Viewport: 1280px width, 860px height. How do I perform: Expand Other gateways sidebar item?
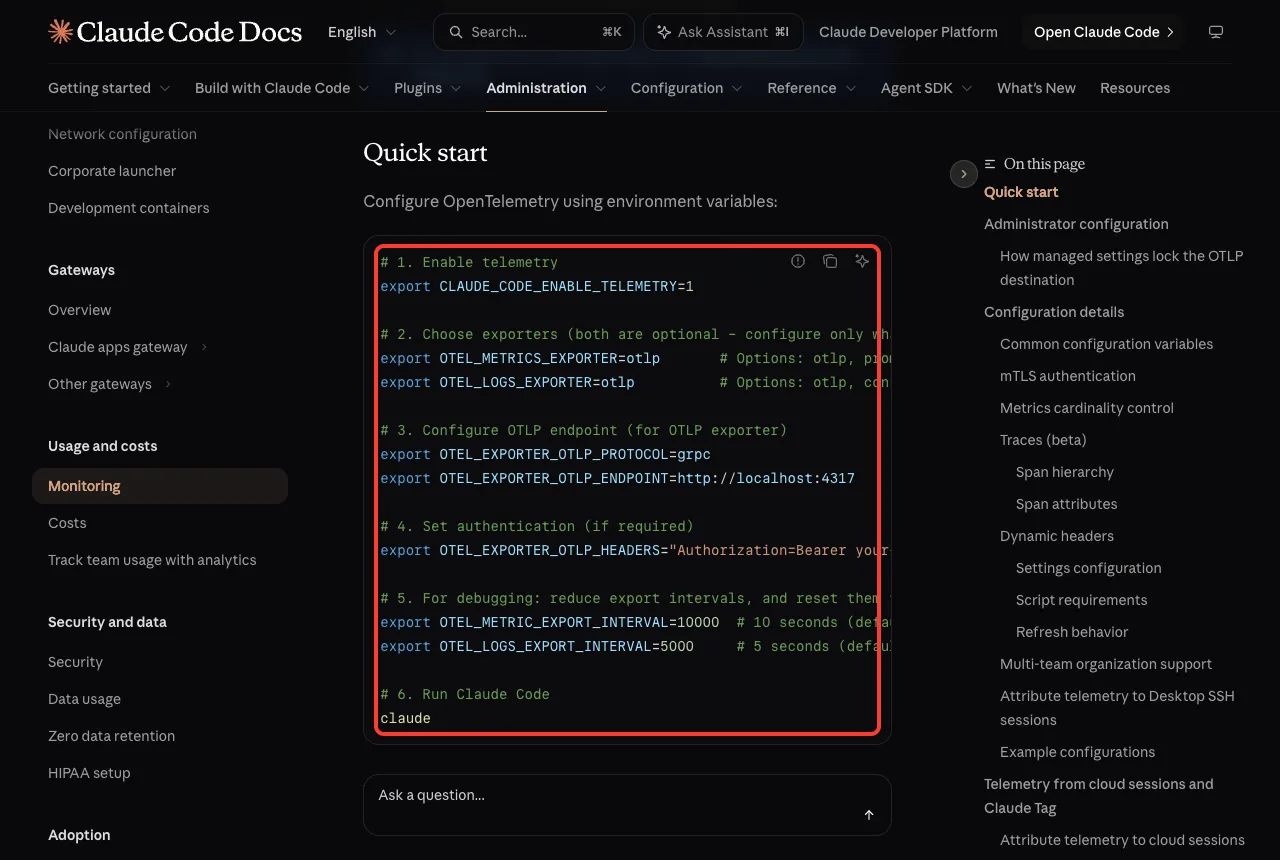pos(110,384)
